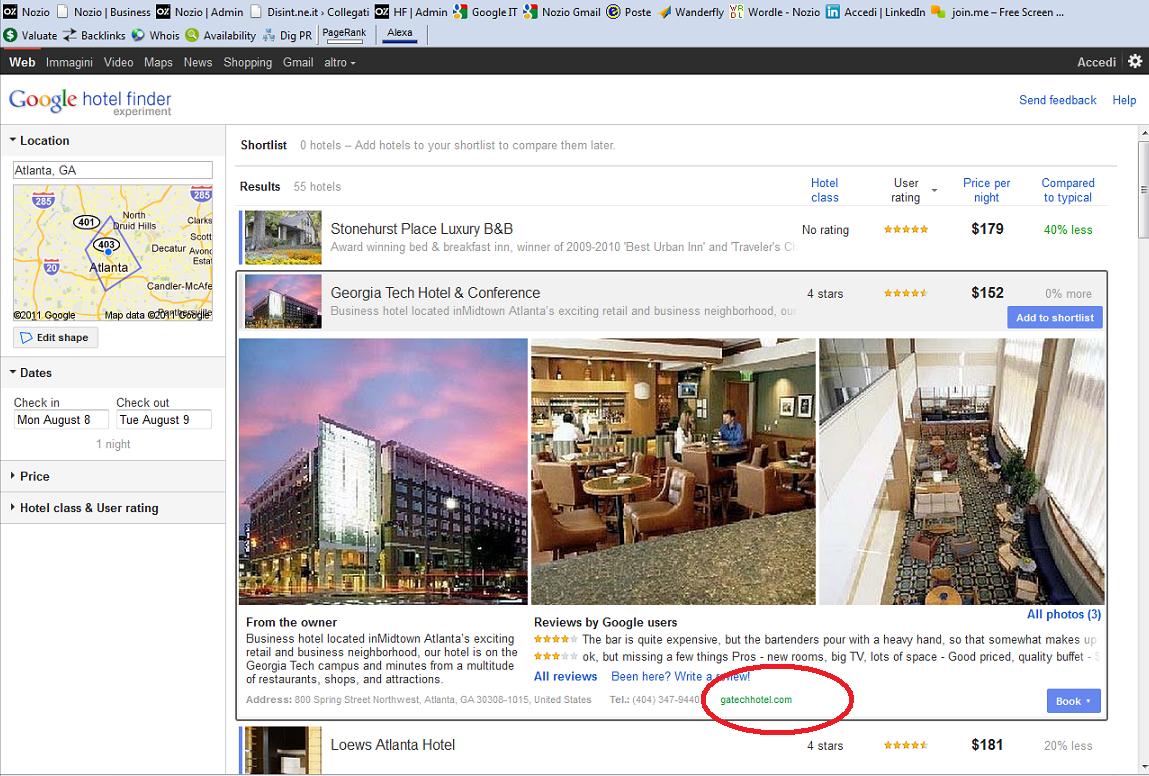
Task: Open Maps in the Google bar
Action: click(158, 62)
